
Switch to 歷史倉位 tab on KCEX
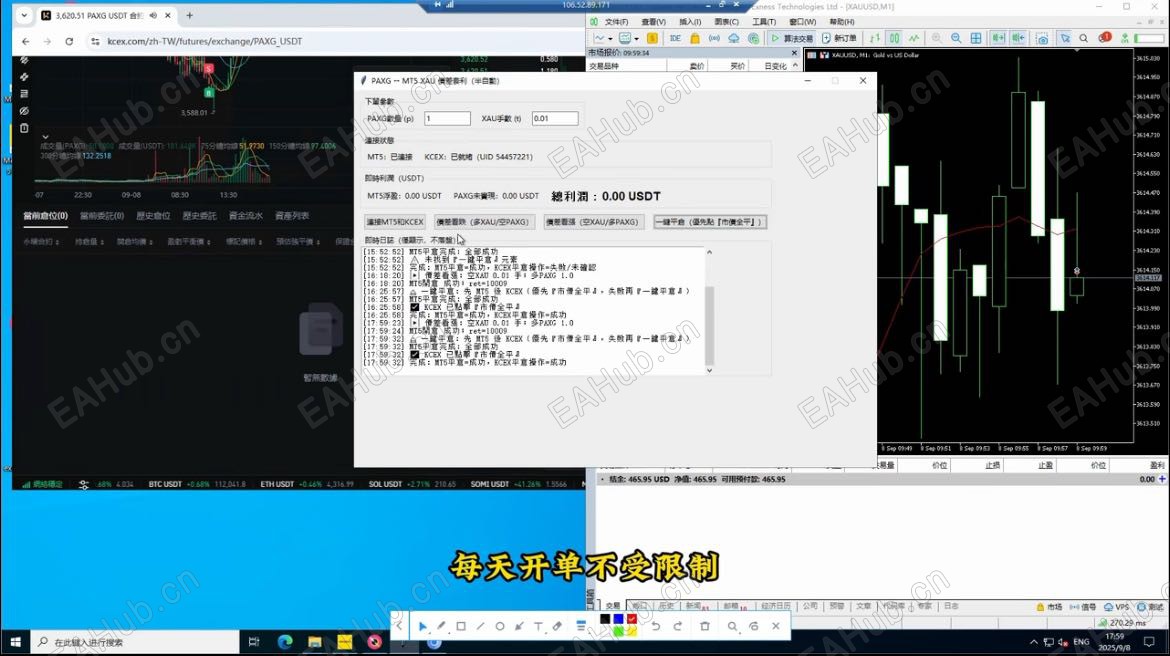[x=153, y=216]
